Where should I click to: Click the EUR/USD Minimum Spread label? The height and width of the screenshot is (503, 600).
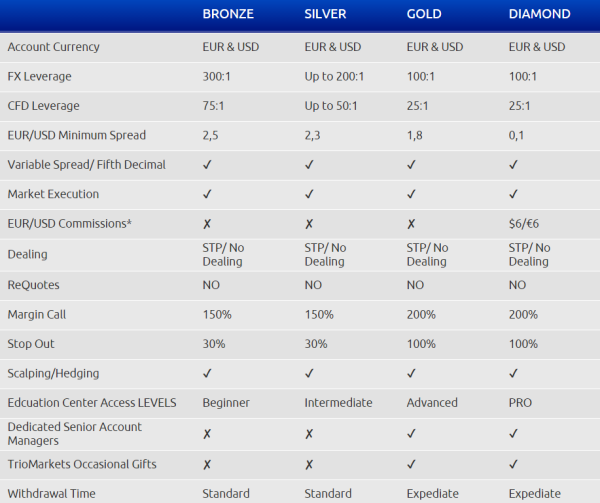point(77,135)
